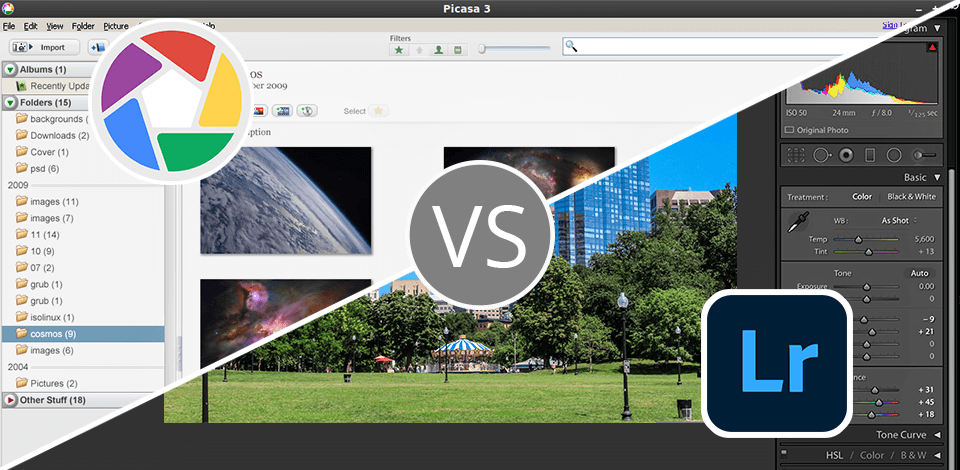Open the Folder menu
Viewport: 960px width, 470px height.
83,26
